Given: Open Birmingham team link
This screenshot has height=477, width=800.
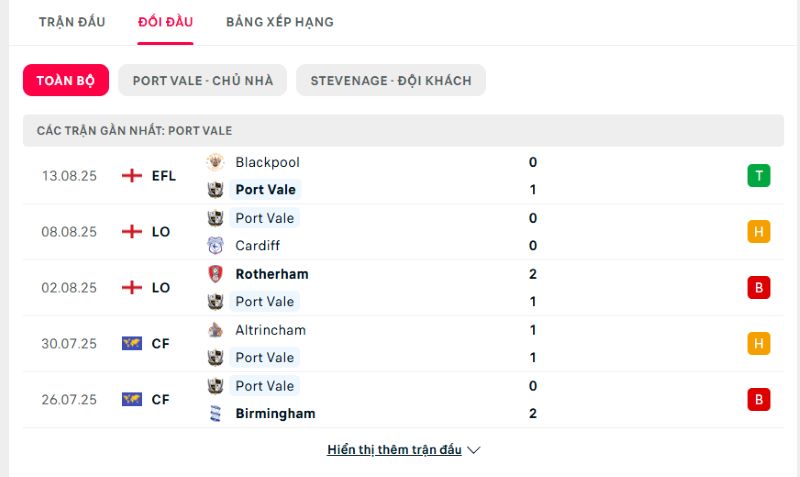Looking at the screenshot, I should pos(275,413).
